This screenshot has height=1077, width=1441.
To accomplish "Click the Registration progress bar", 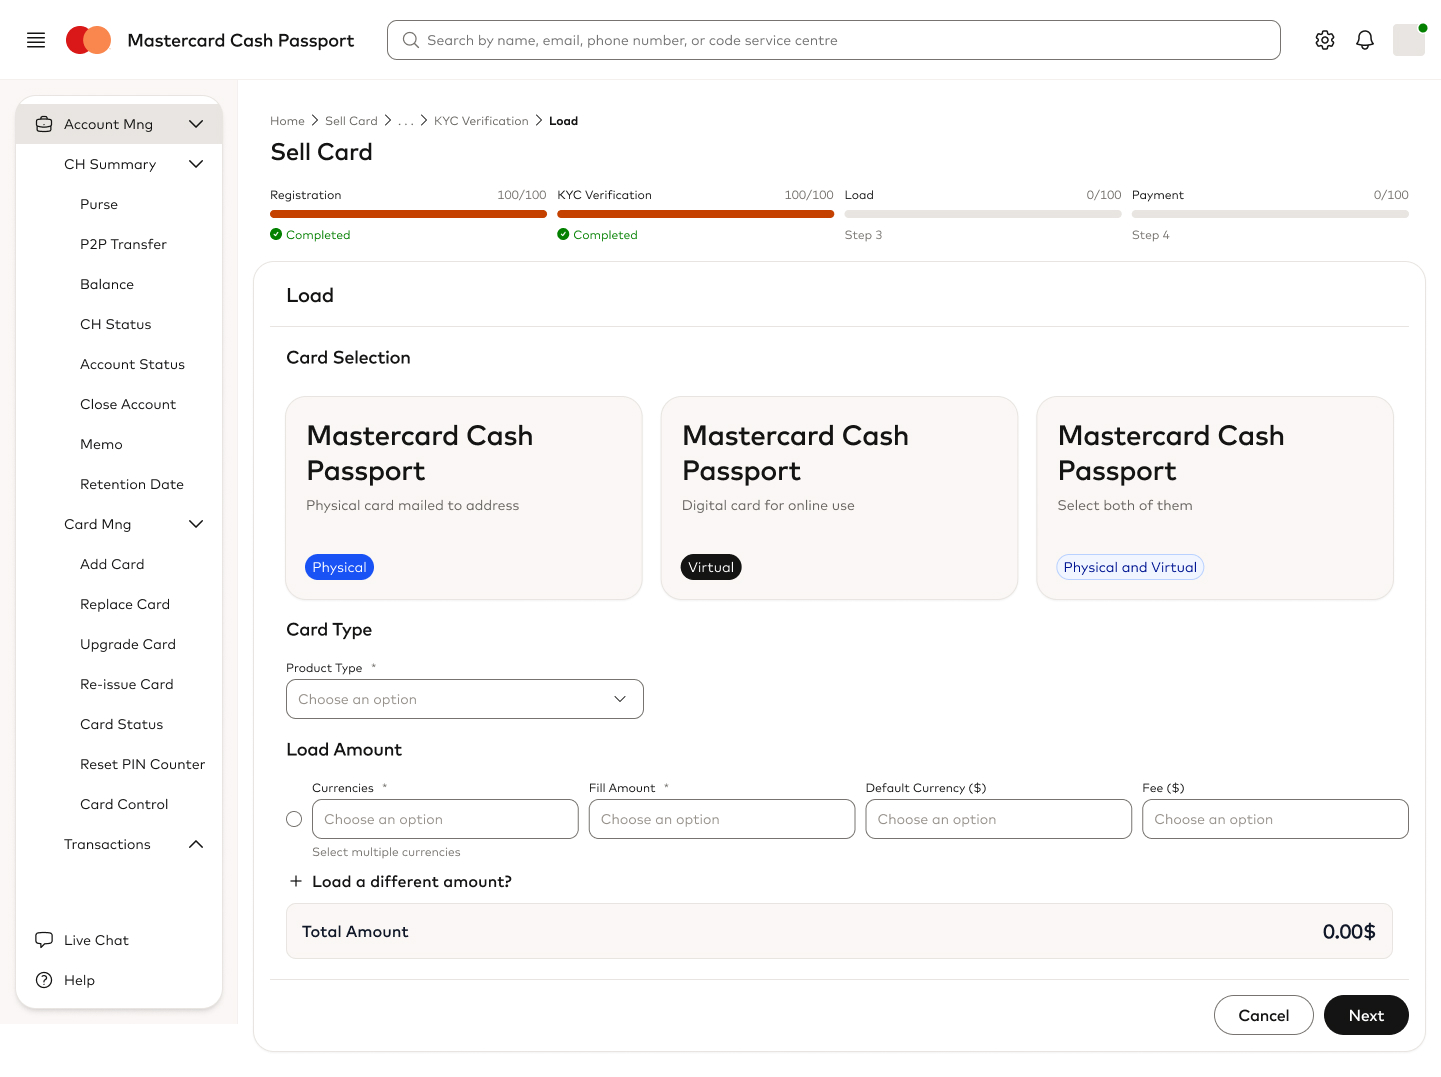I will (408, 214).
